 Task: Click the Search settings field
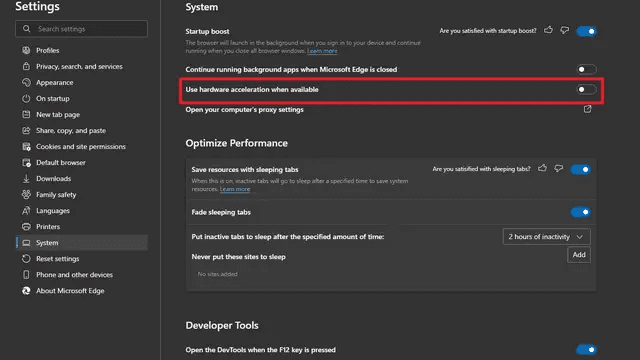[82, 29]
